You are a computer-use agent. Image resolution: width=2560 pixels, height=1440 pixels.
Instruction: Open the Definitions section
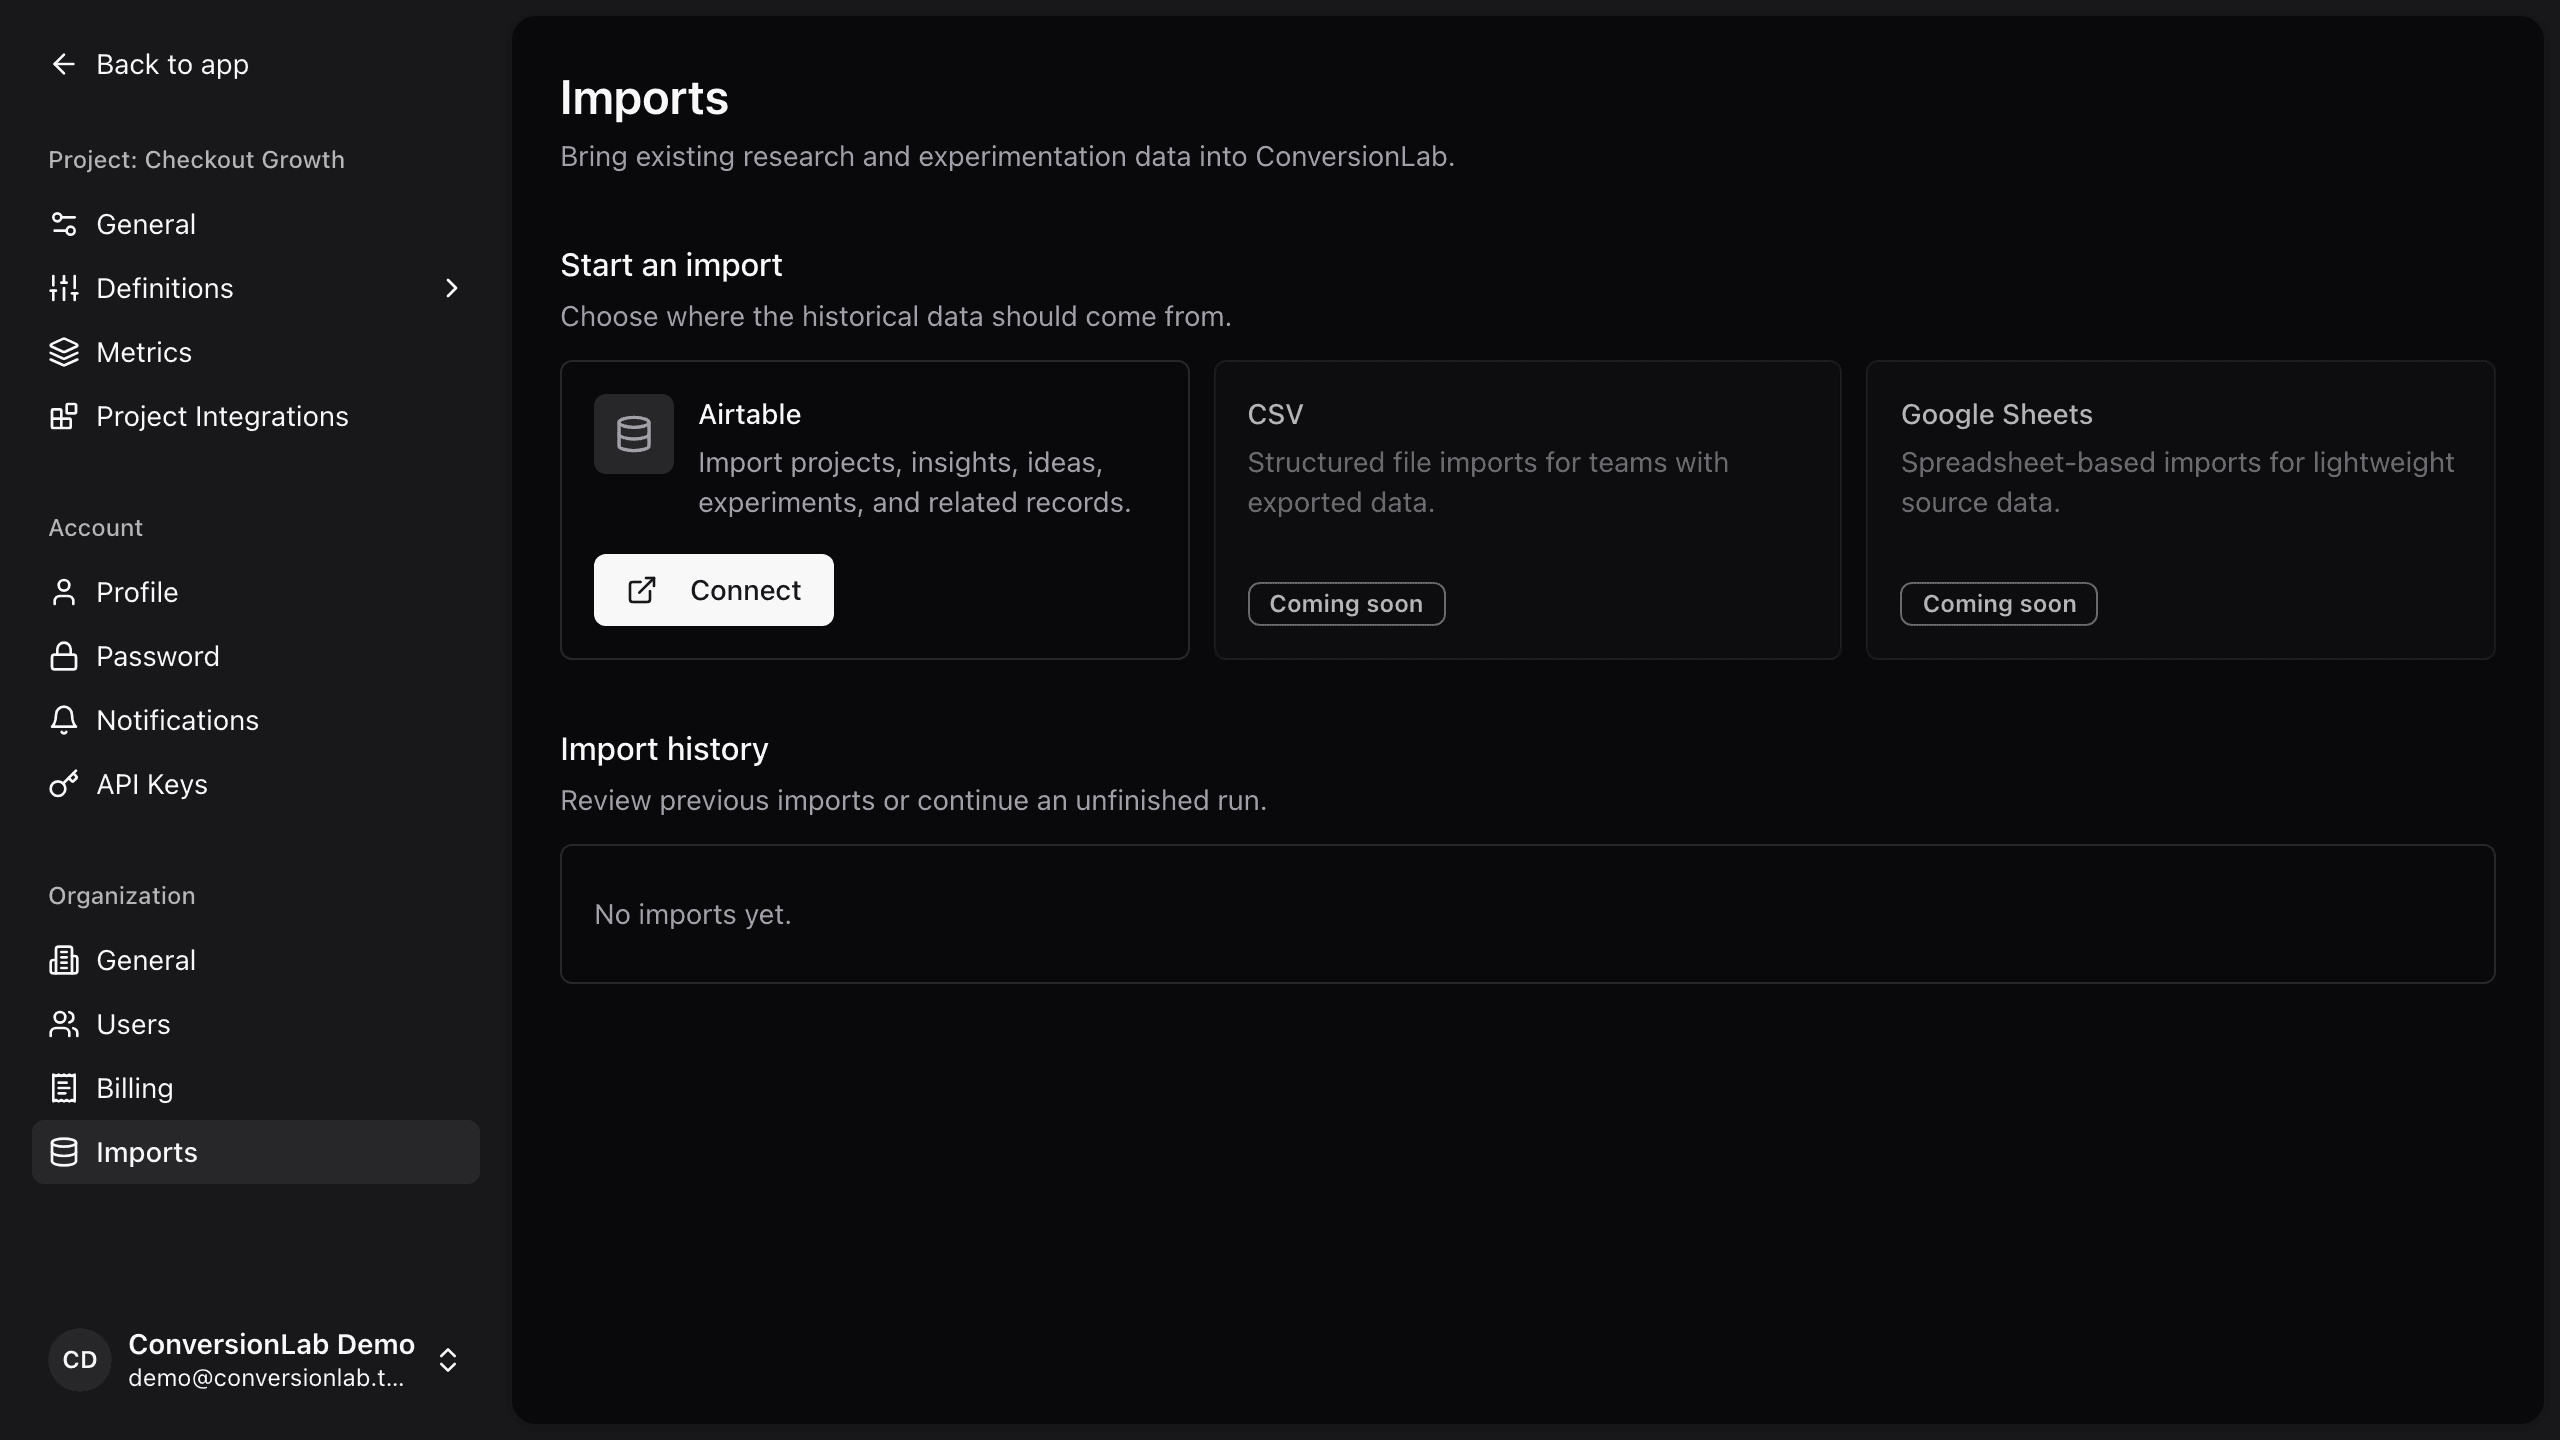pos(256,288)
